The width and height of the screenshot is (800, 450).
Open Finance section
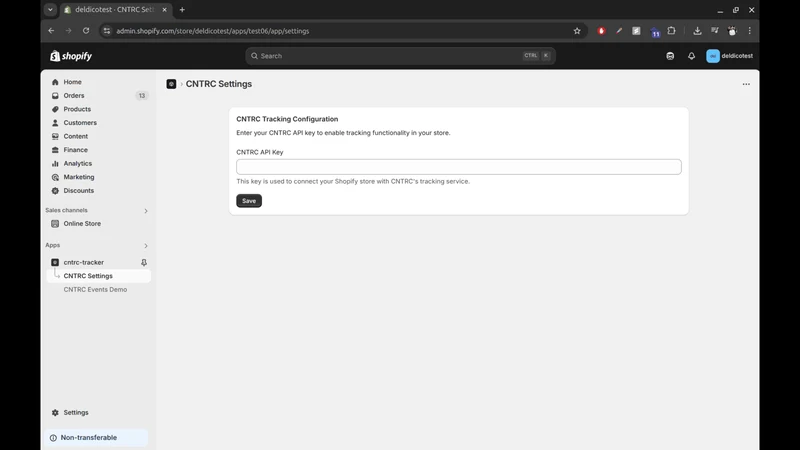tap(76, 150)
